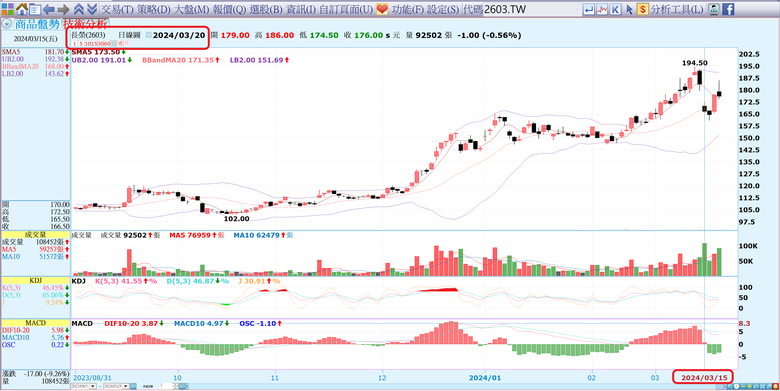780x391 pixels.
Task: Open the date dropdown beside 日線圖
Action: click(x=149, y=35)
